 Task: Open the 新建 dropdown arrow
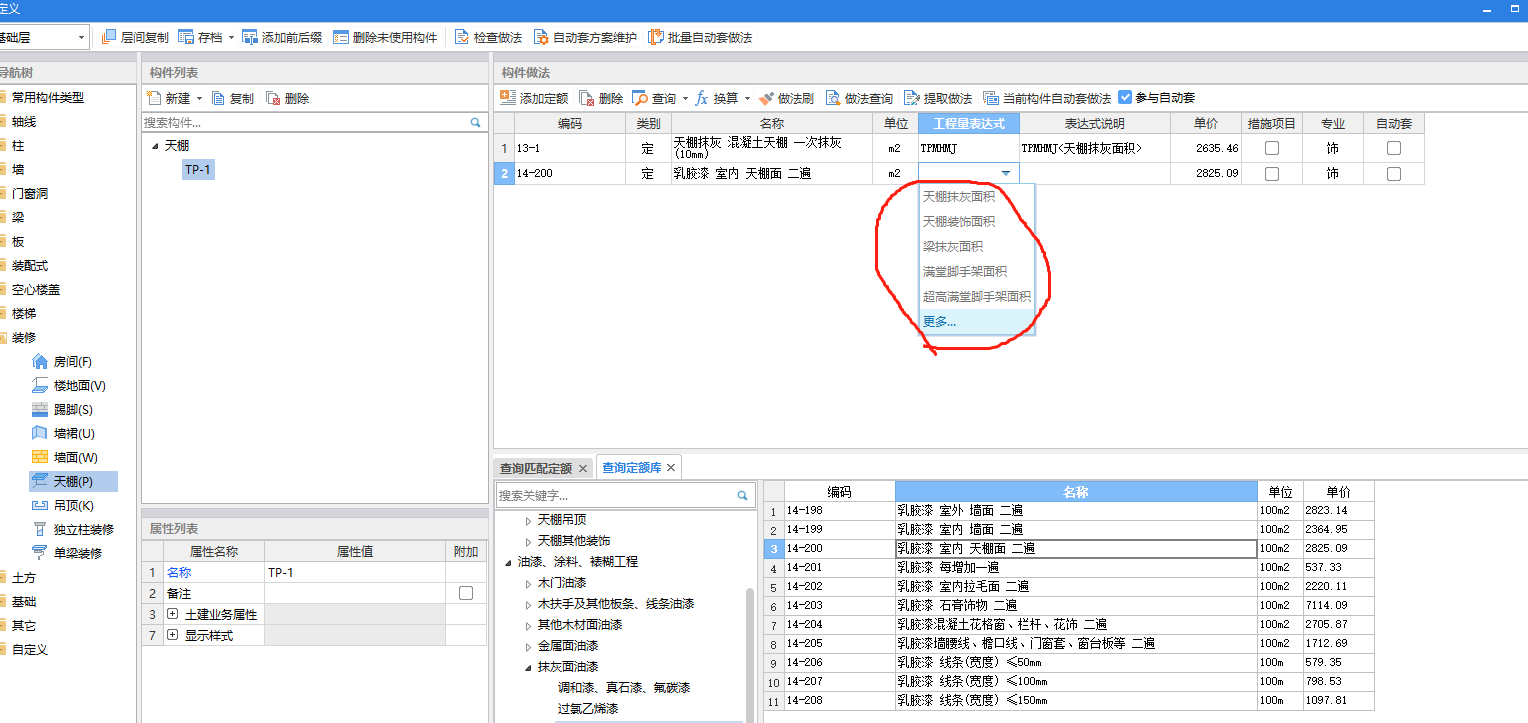click(199, 99)
